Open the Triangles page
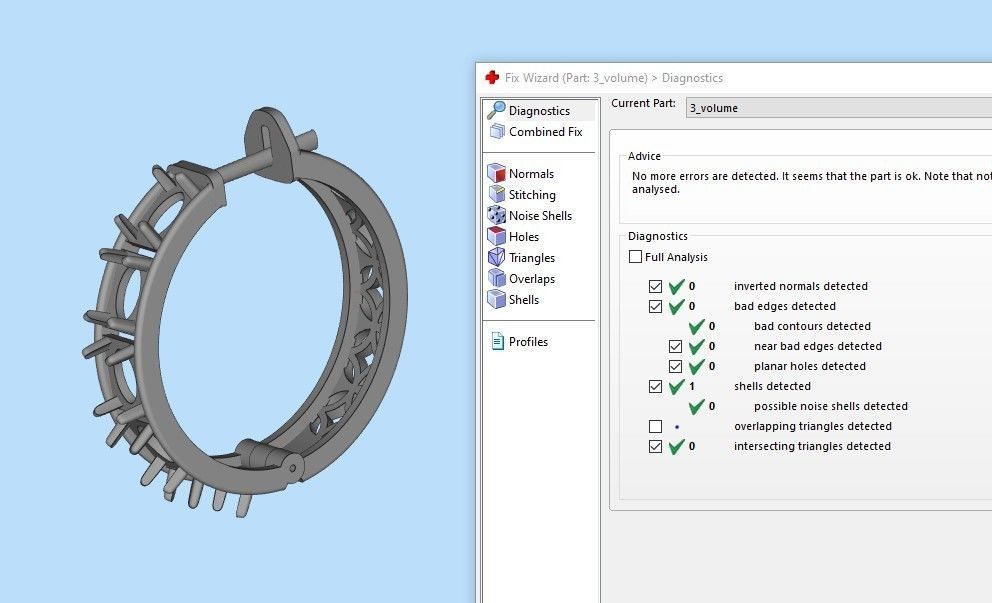The height and width of the screenshot is (603, 992). click(531, 258)
